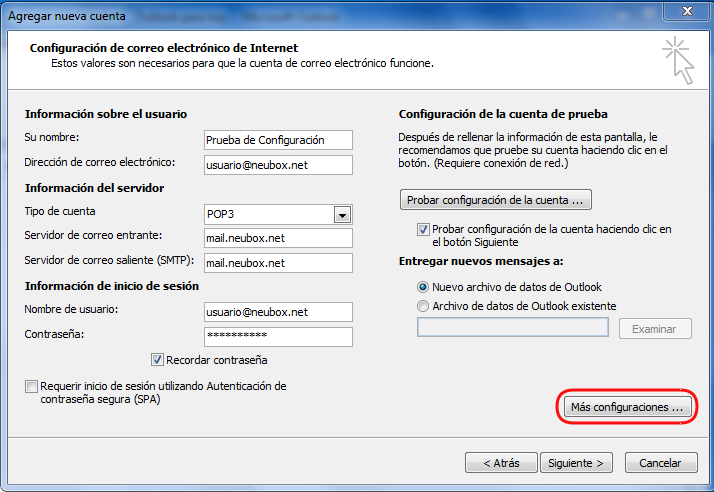Screen dimensions: 714x492
Task: Uncheck test account on Siguiente click checkbox
Action: pyautogui.click(x=423, y=229)
